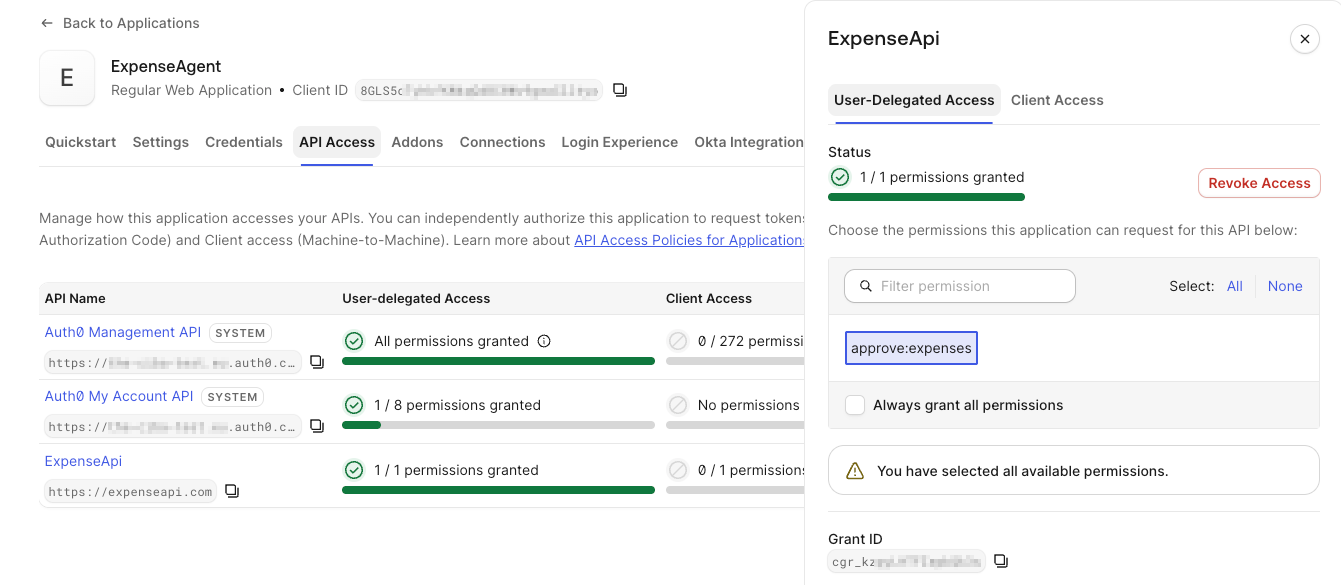
Task: Close the ExpenseApi side panel
Action: (x=1304, y=39)
